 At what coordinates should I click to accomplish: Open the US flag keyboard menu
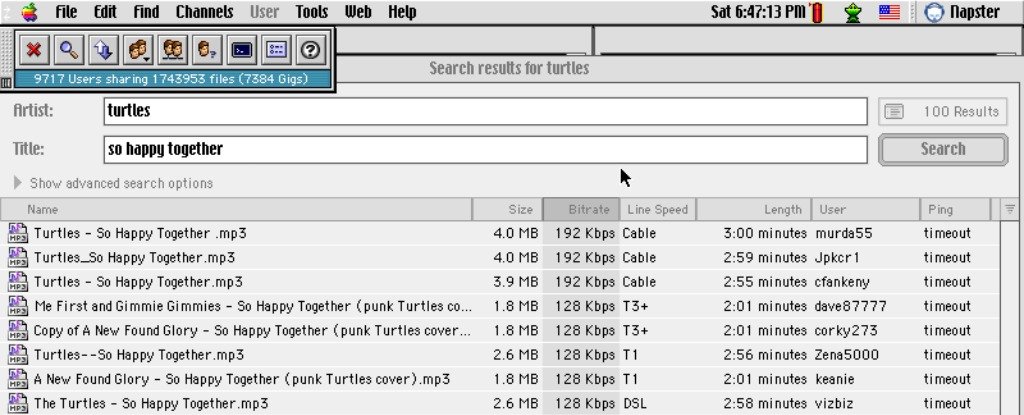(889, 12)
